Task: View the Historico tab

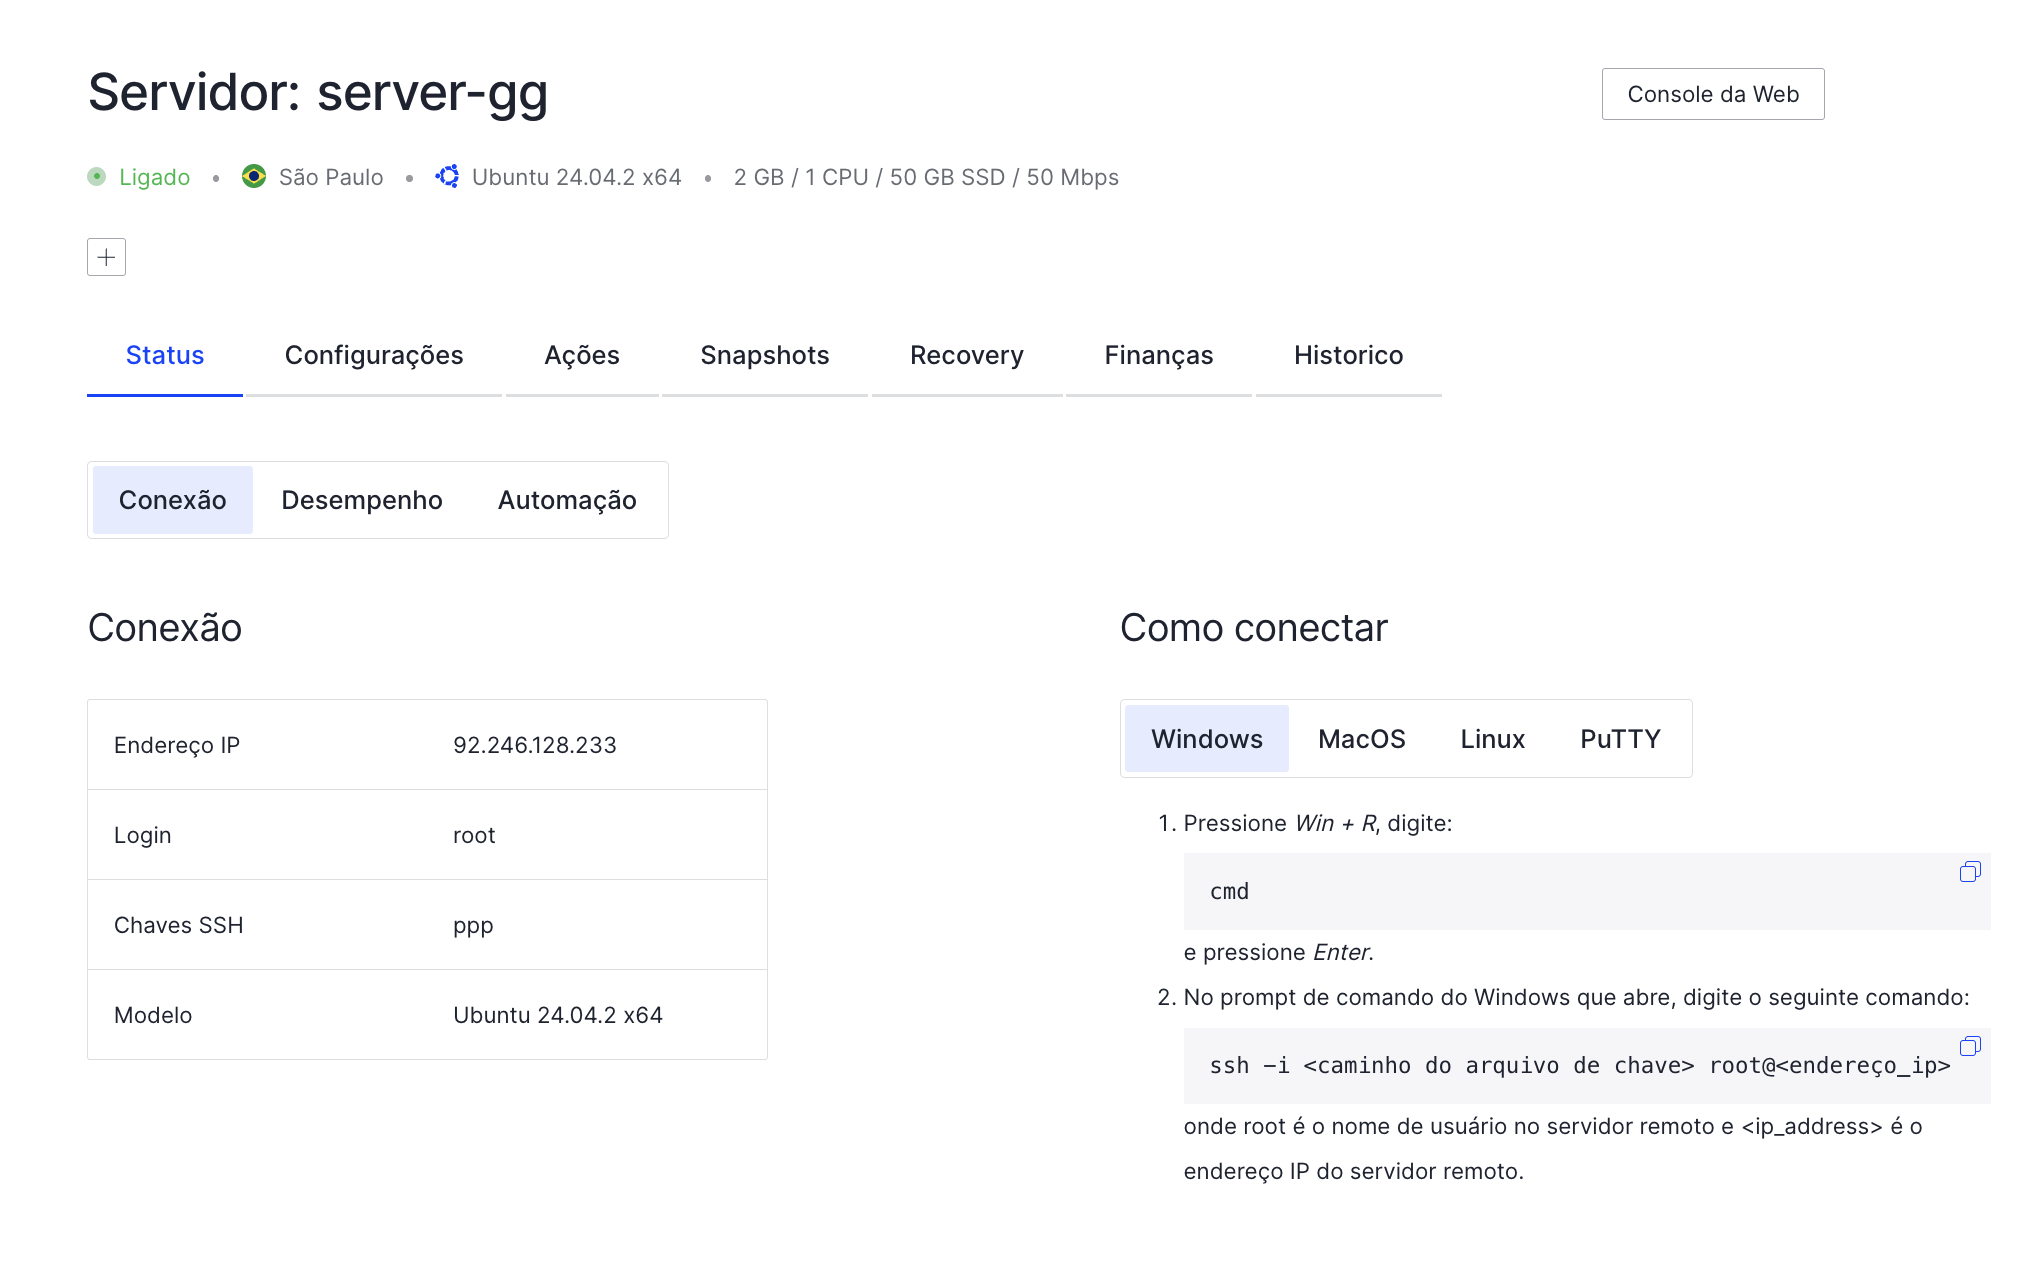Action: [1347, 355]
